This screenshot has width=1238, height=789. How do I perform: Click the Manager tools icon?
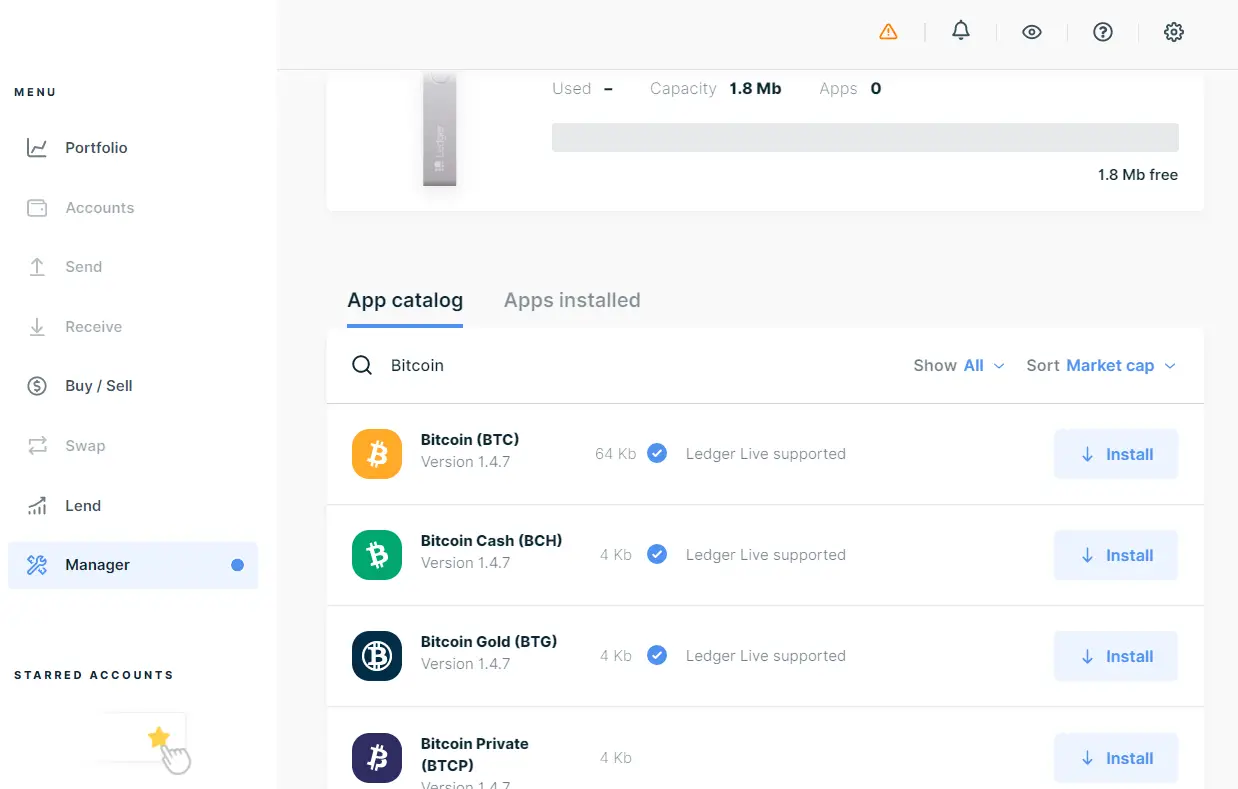click(37, 565)
